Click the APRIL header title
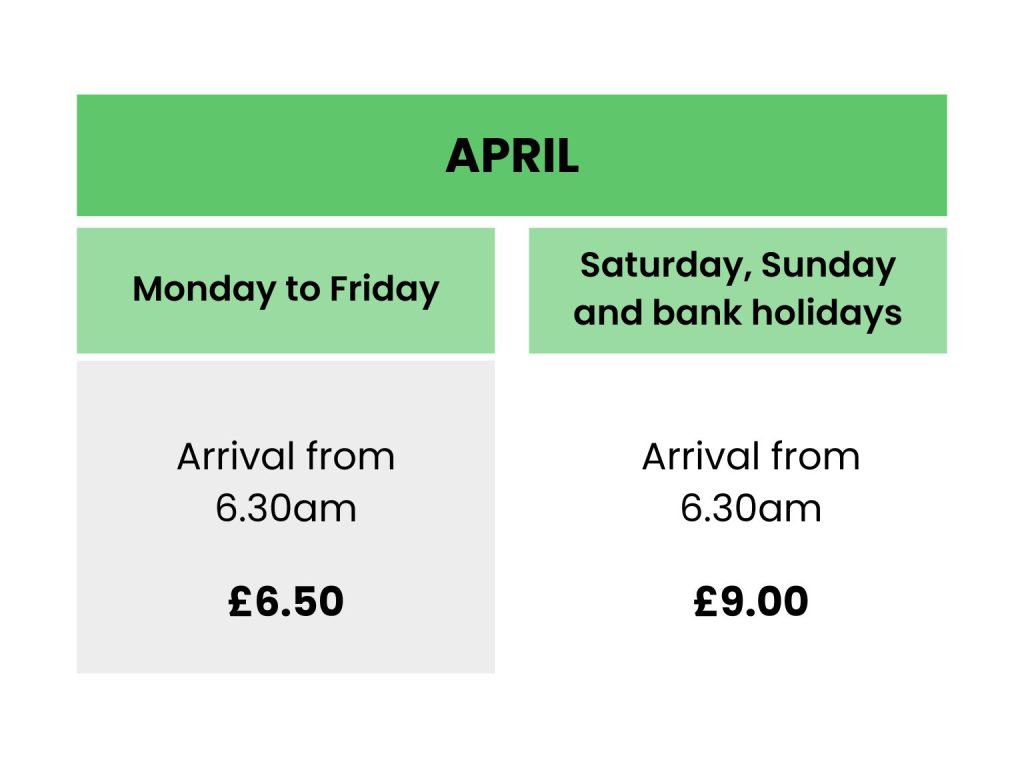 click(x=512, y=157)
